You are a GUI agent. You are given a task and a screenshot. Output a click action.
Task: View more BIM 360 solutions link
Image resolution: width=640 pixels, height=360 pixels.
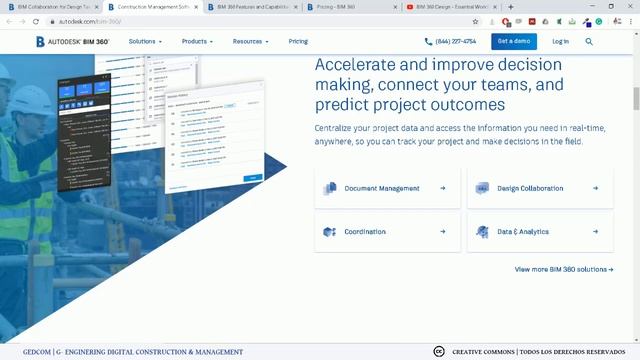pos(564,269)
